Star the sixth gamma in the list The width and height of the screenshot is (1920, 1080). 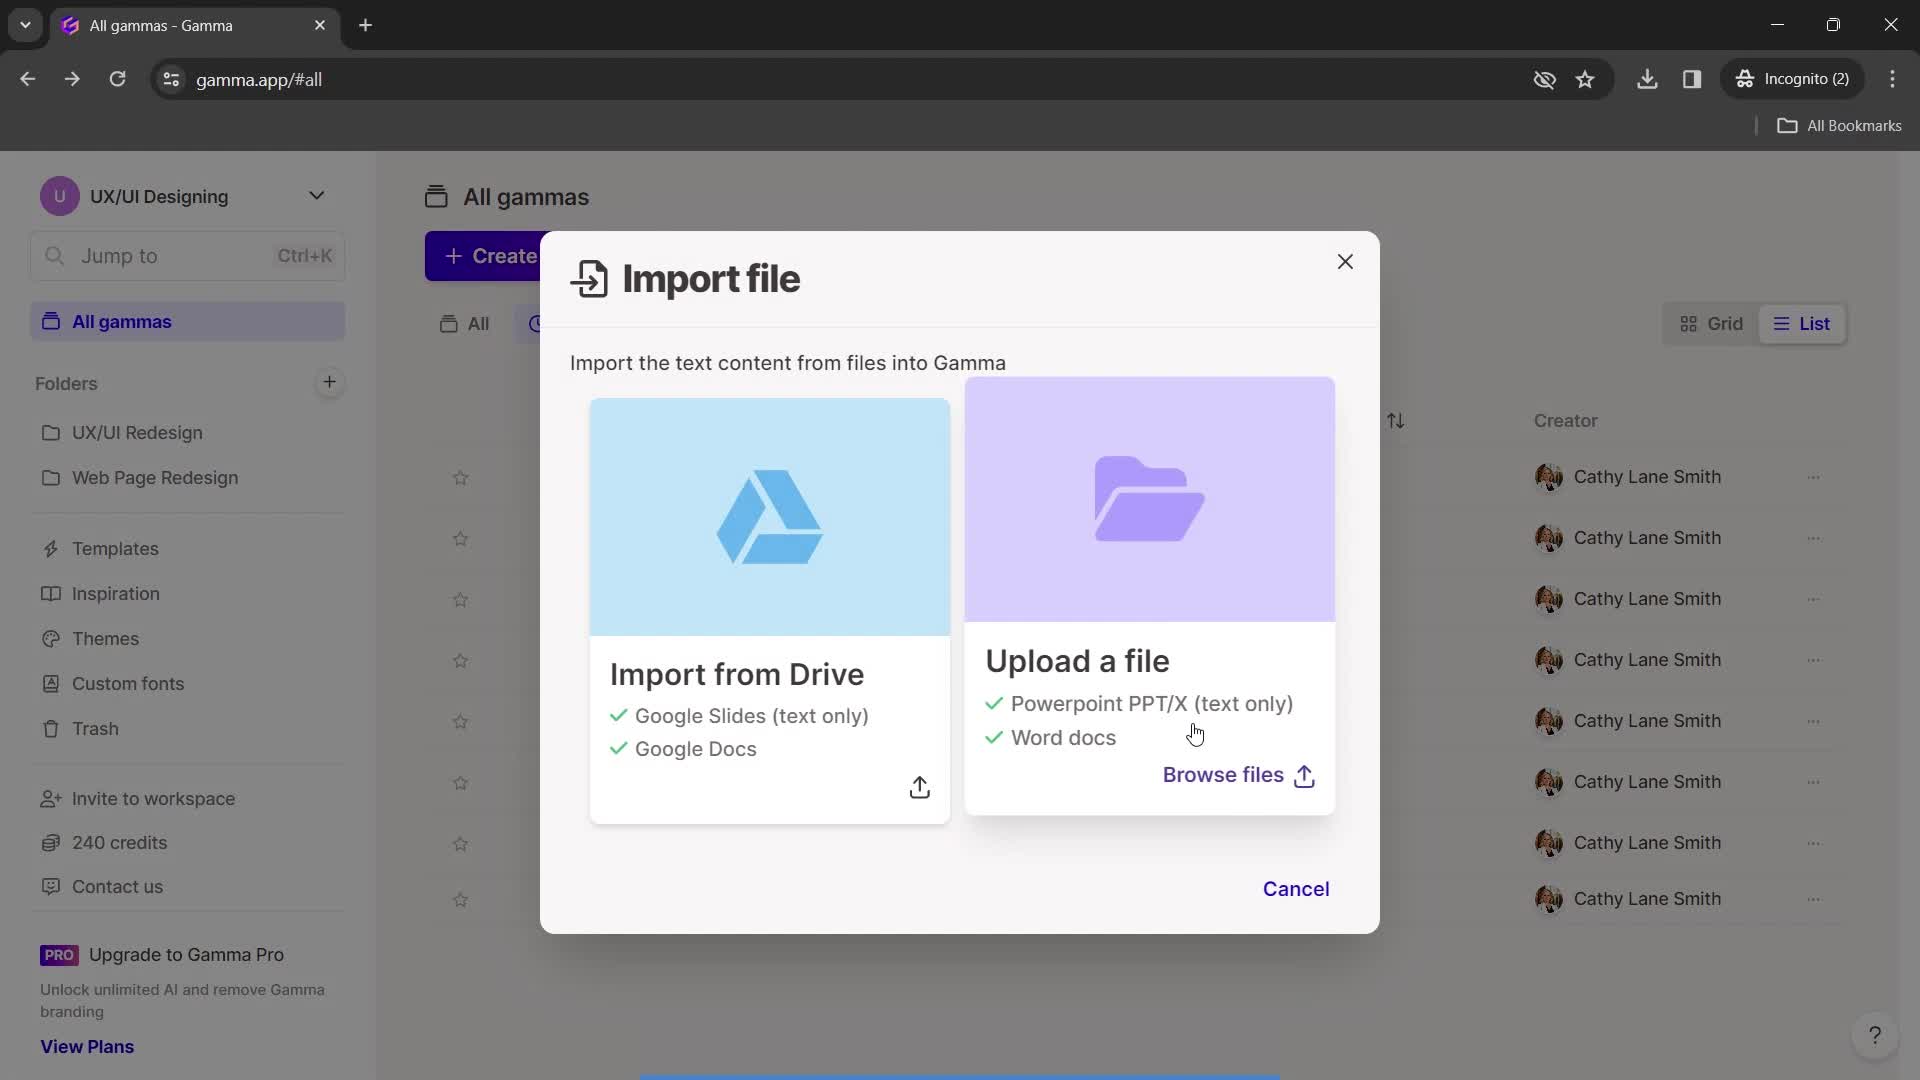point(460,783)
